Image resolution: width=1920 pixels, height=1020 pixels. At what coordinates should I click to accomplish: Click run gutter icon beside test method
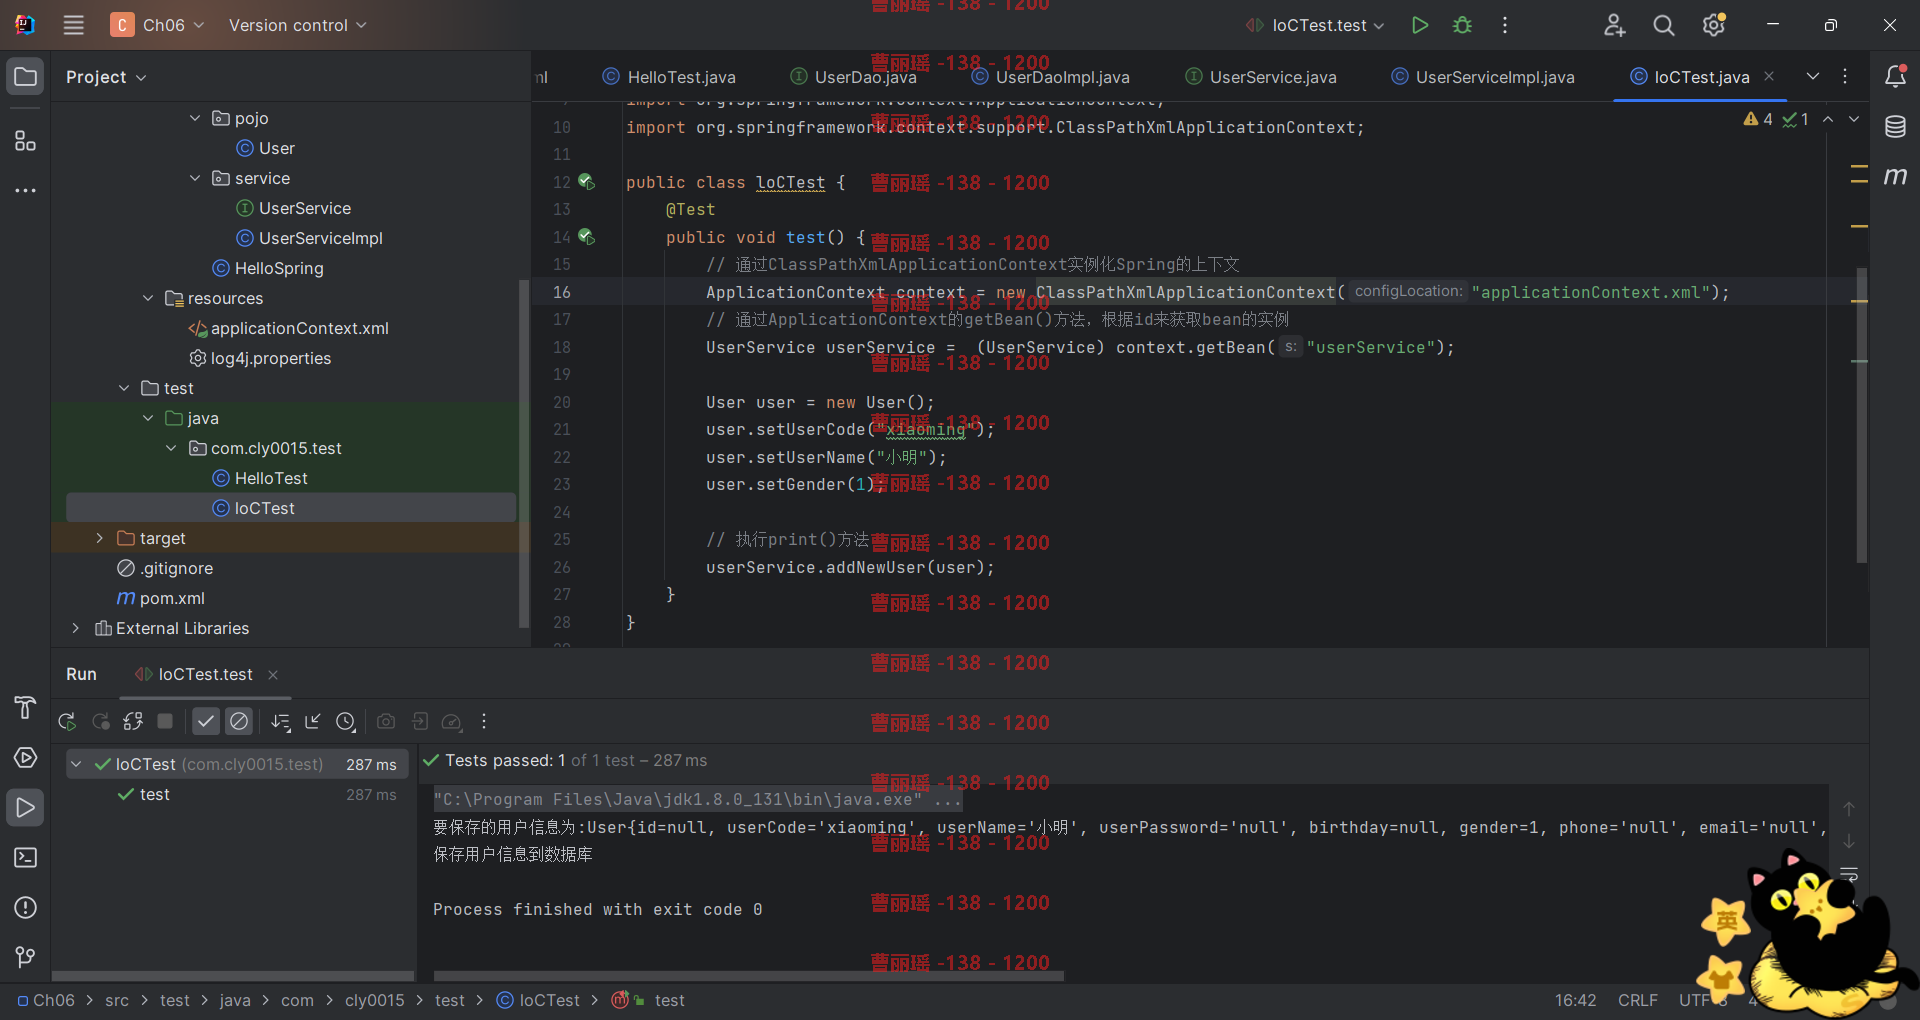[586, 237]
